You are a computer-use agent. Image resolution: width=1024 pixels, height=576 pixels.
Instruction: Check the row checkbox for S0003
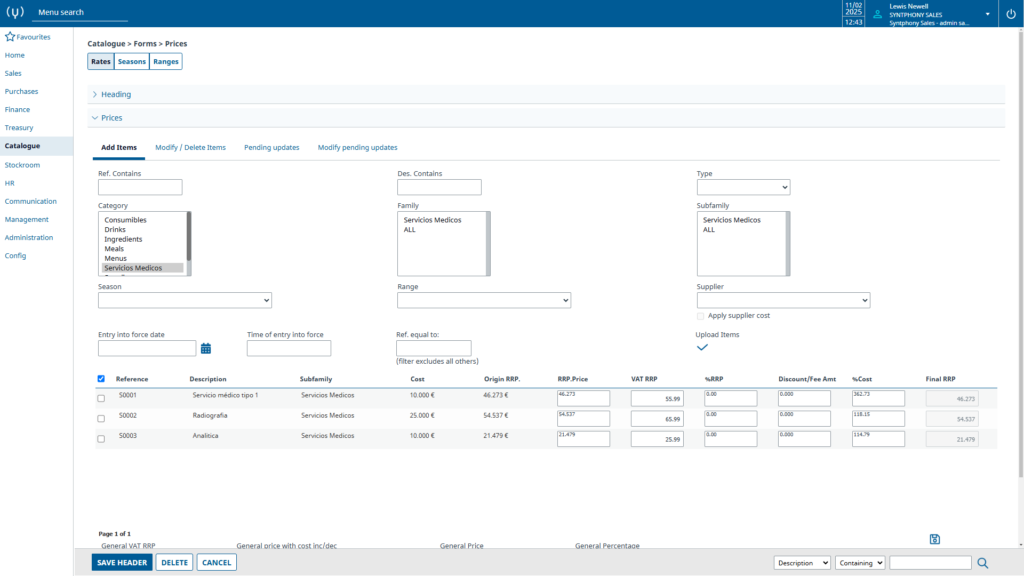[x=101, y=439]
